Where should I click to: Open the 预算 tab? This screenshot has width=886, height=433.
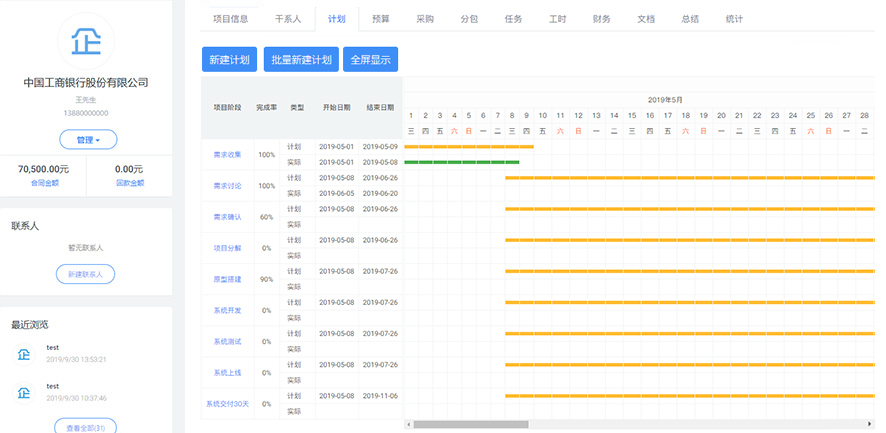point(381,19)
